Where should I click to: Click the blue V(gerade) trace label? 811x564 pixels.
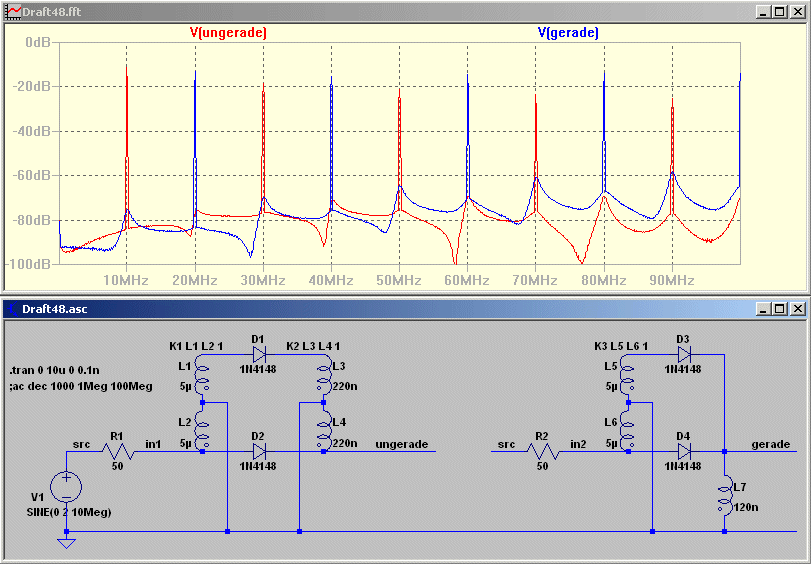coord(568,33)
